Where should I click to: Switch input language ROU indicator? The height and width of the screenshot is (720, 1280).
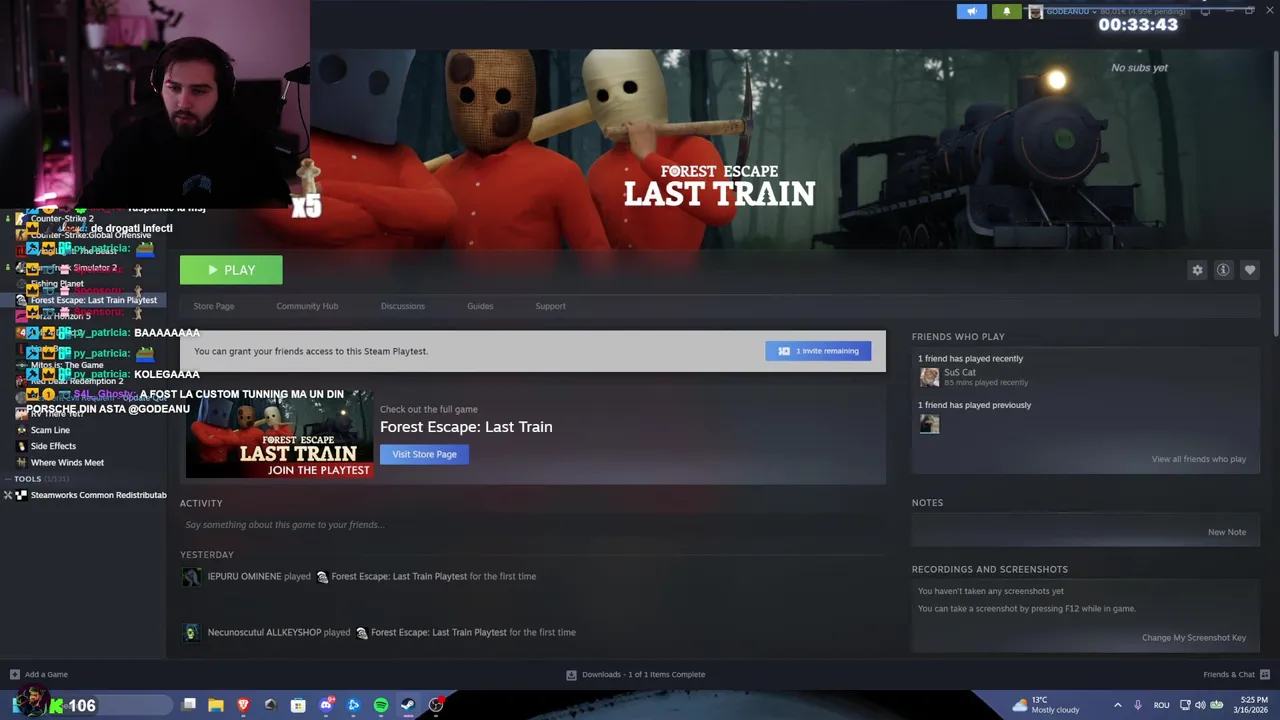(x=1161, y=705)
